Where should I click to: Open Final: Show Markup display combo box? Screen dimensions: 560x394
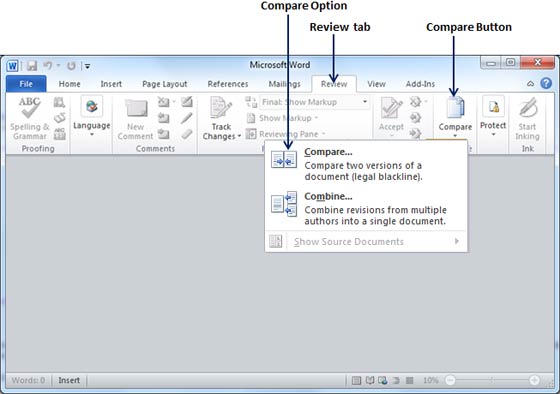tap(314, 102)
